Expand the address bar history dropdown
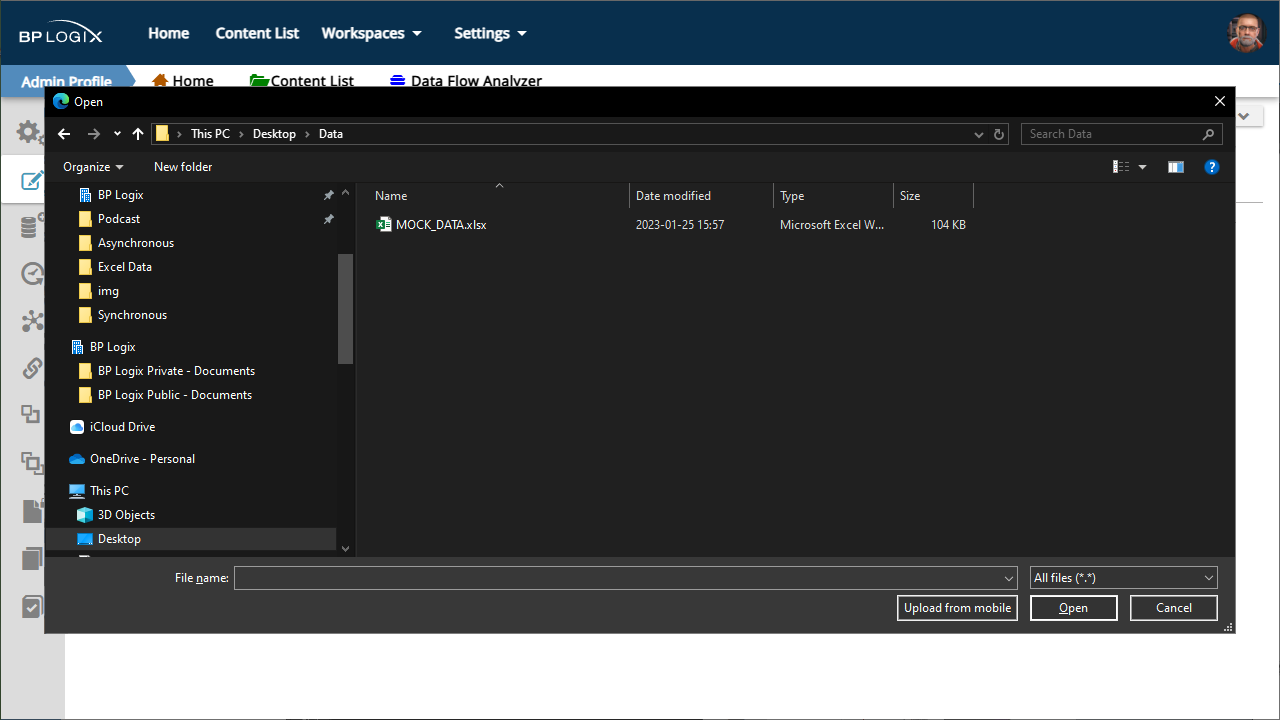The height and width of the screenshot is (720, 1280). [979, 134]
